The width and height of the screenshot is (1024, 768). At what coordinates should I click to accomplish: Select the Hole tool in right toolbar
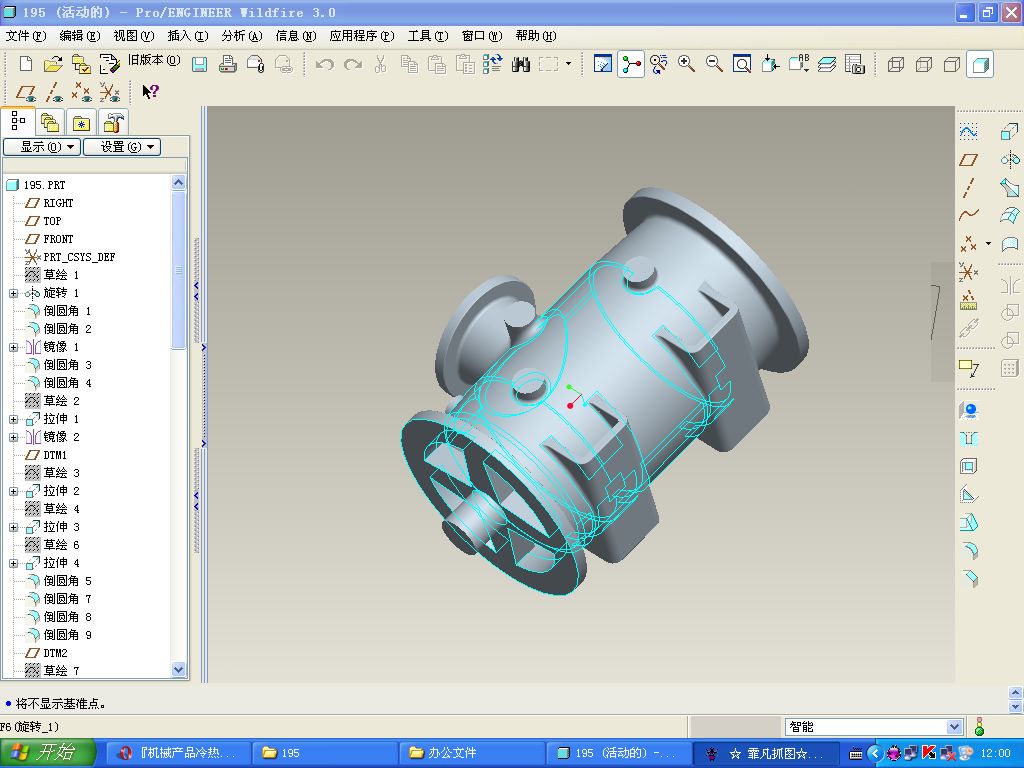(x=969, y=438)
